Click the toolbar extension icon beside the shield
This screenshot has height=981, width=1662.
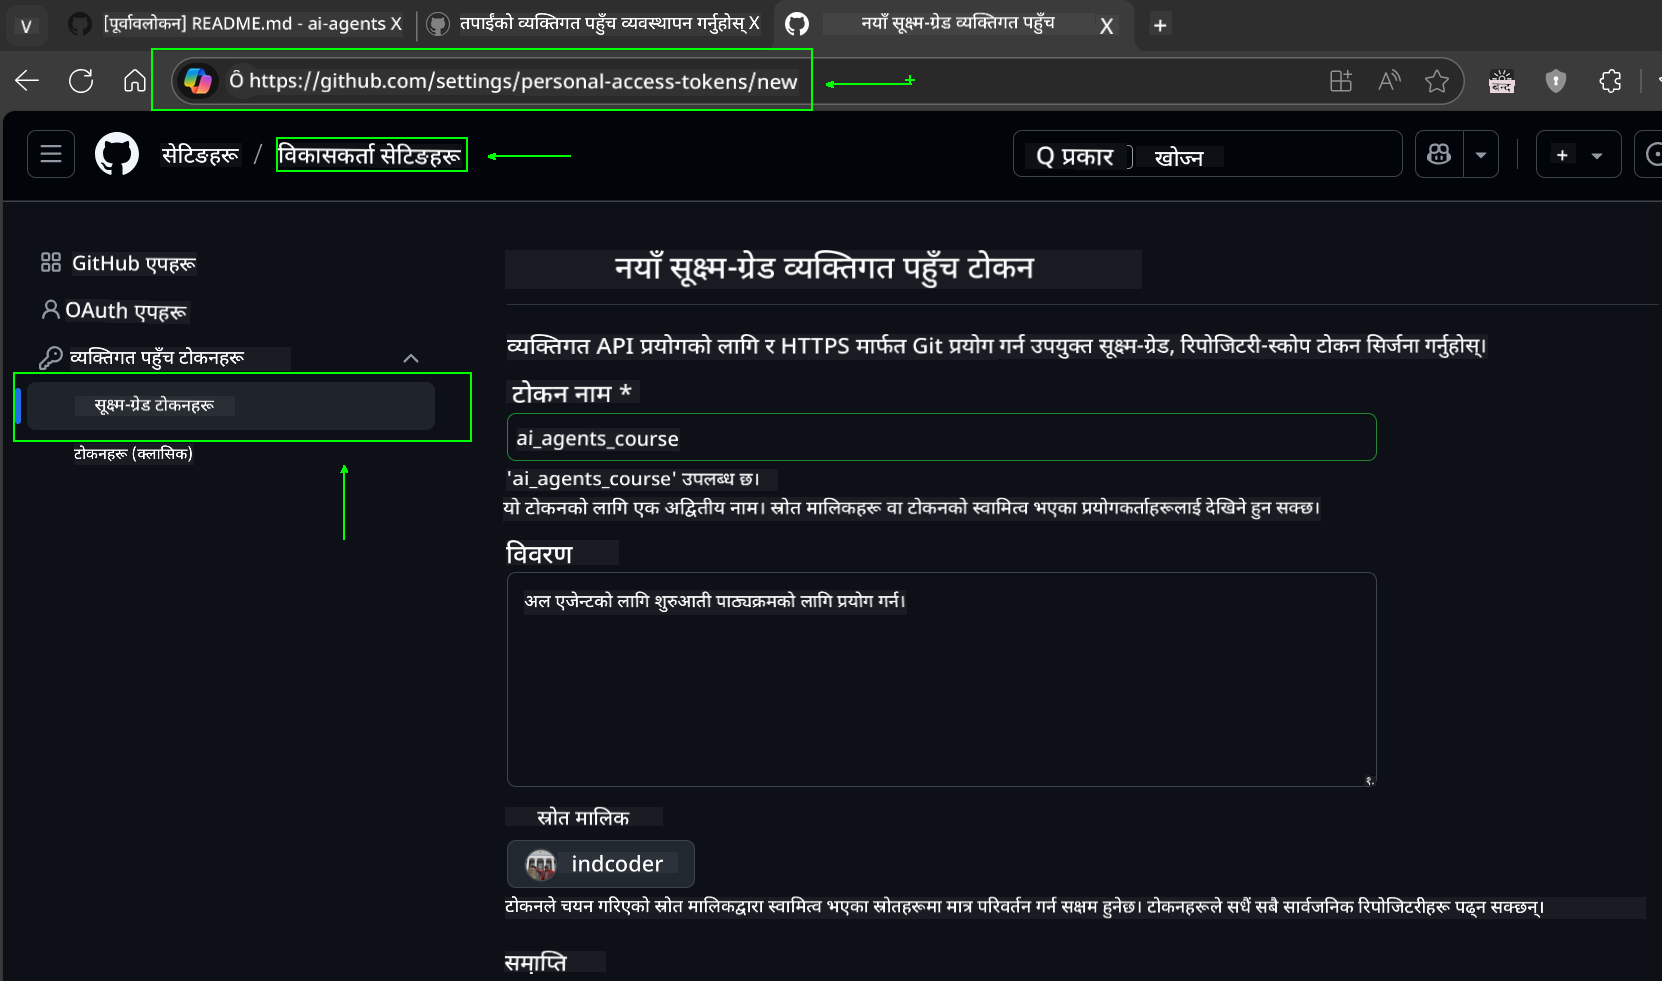tap(1502, 81)
